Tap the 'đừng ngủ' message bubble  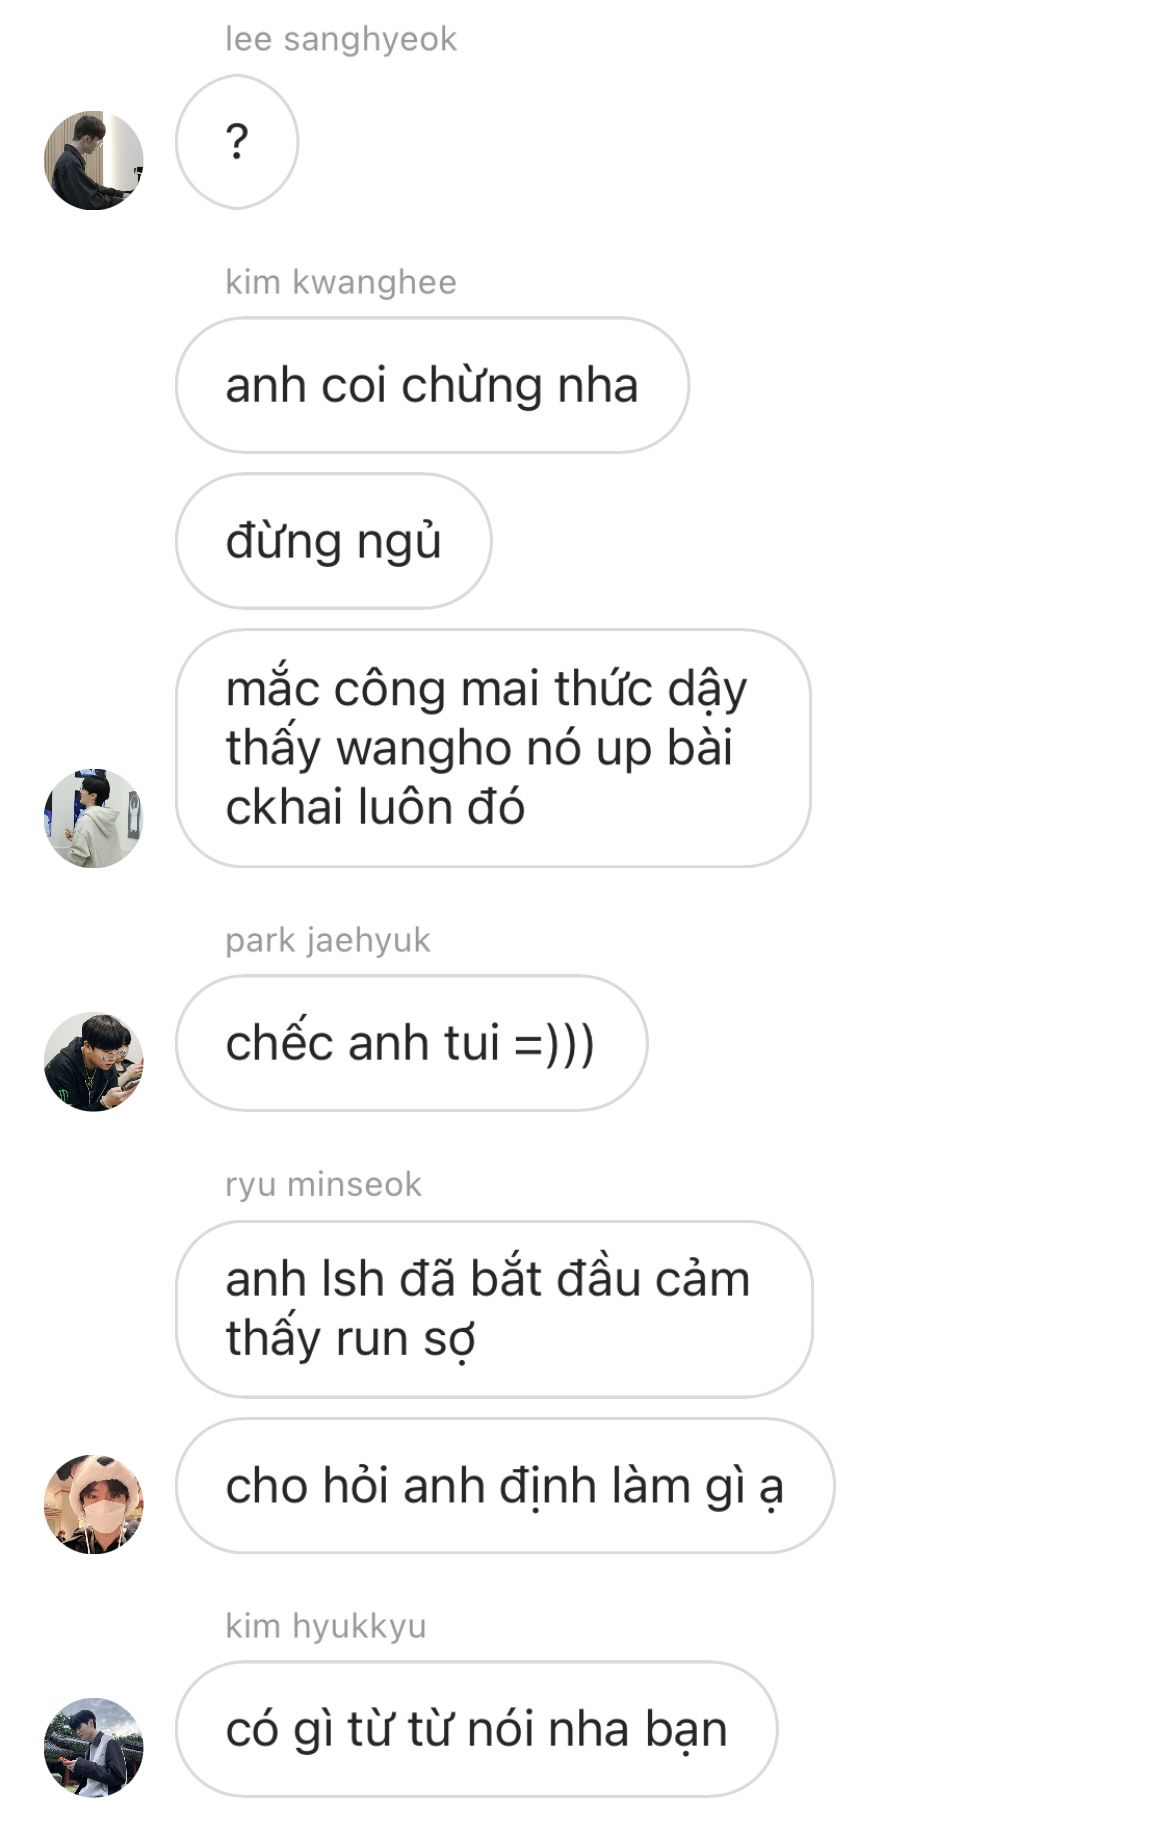pos(334,541)
